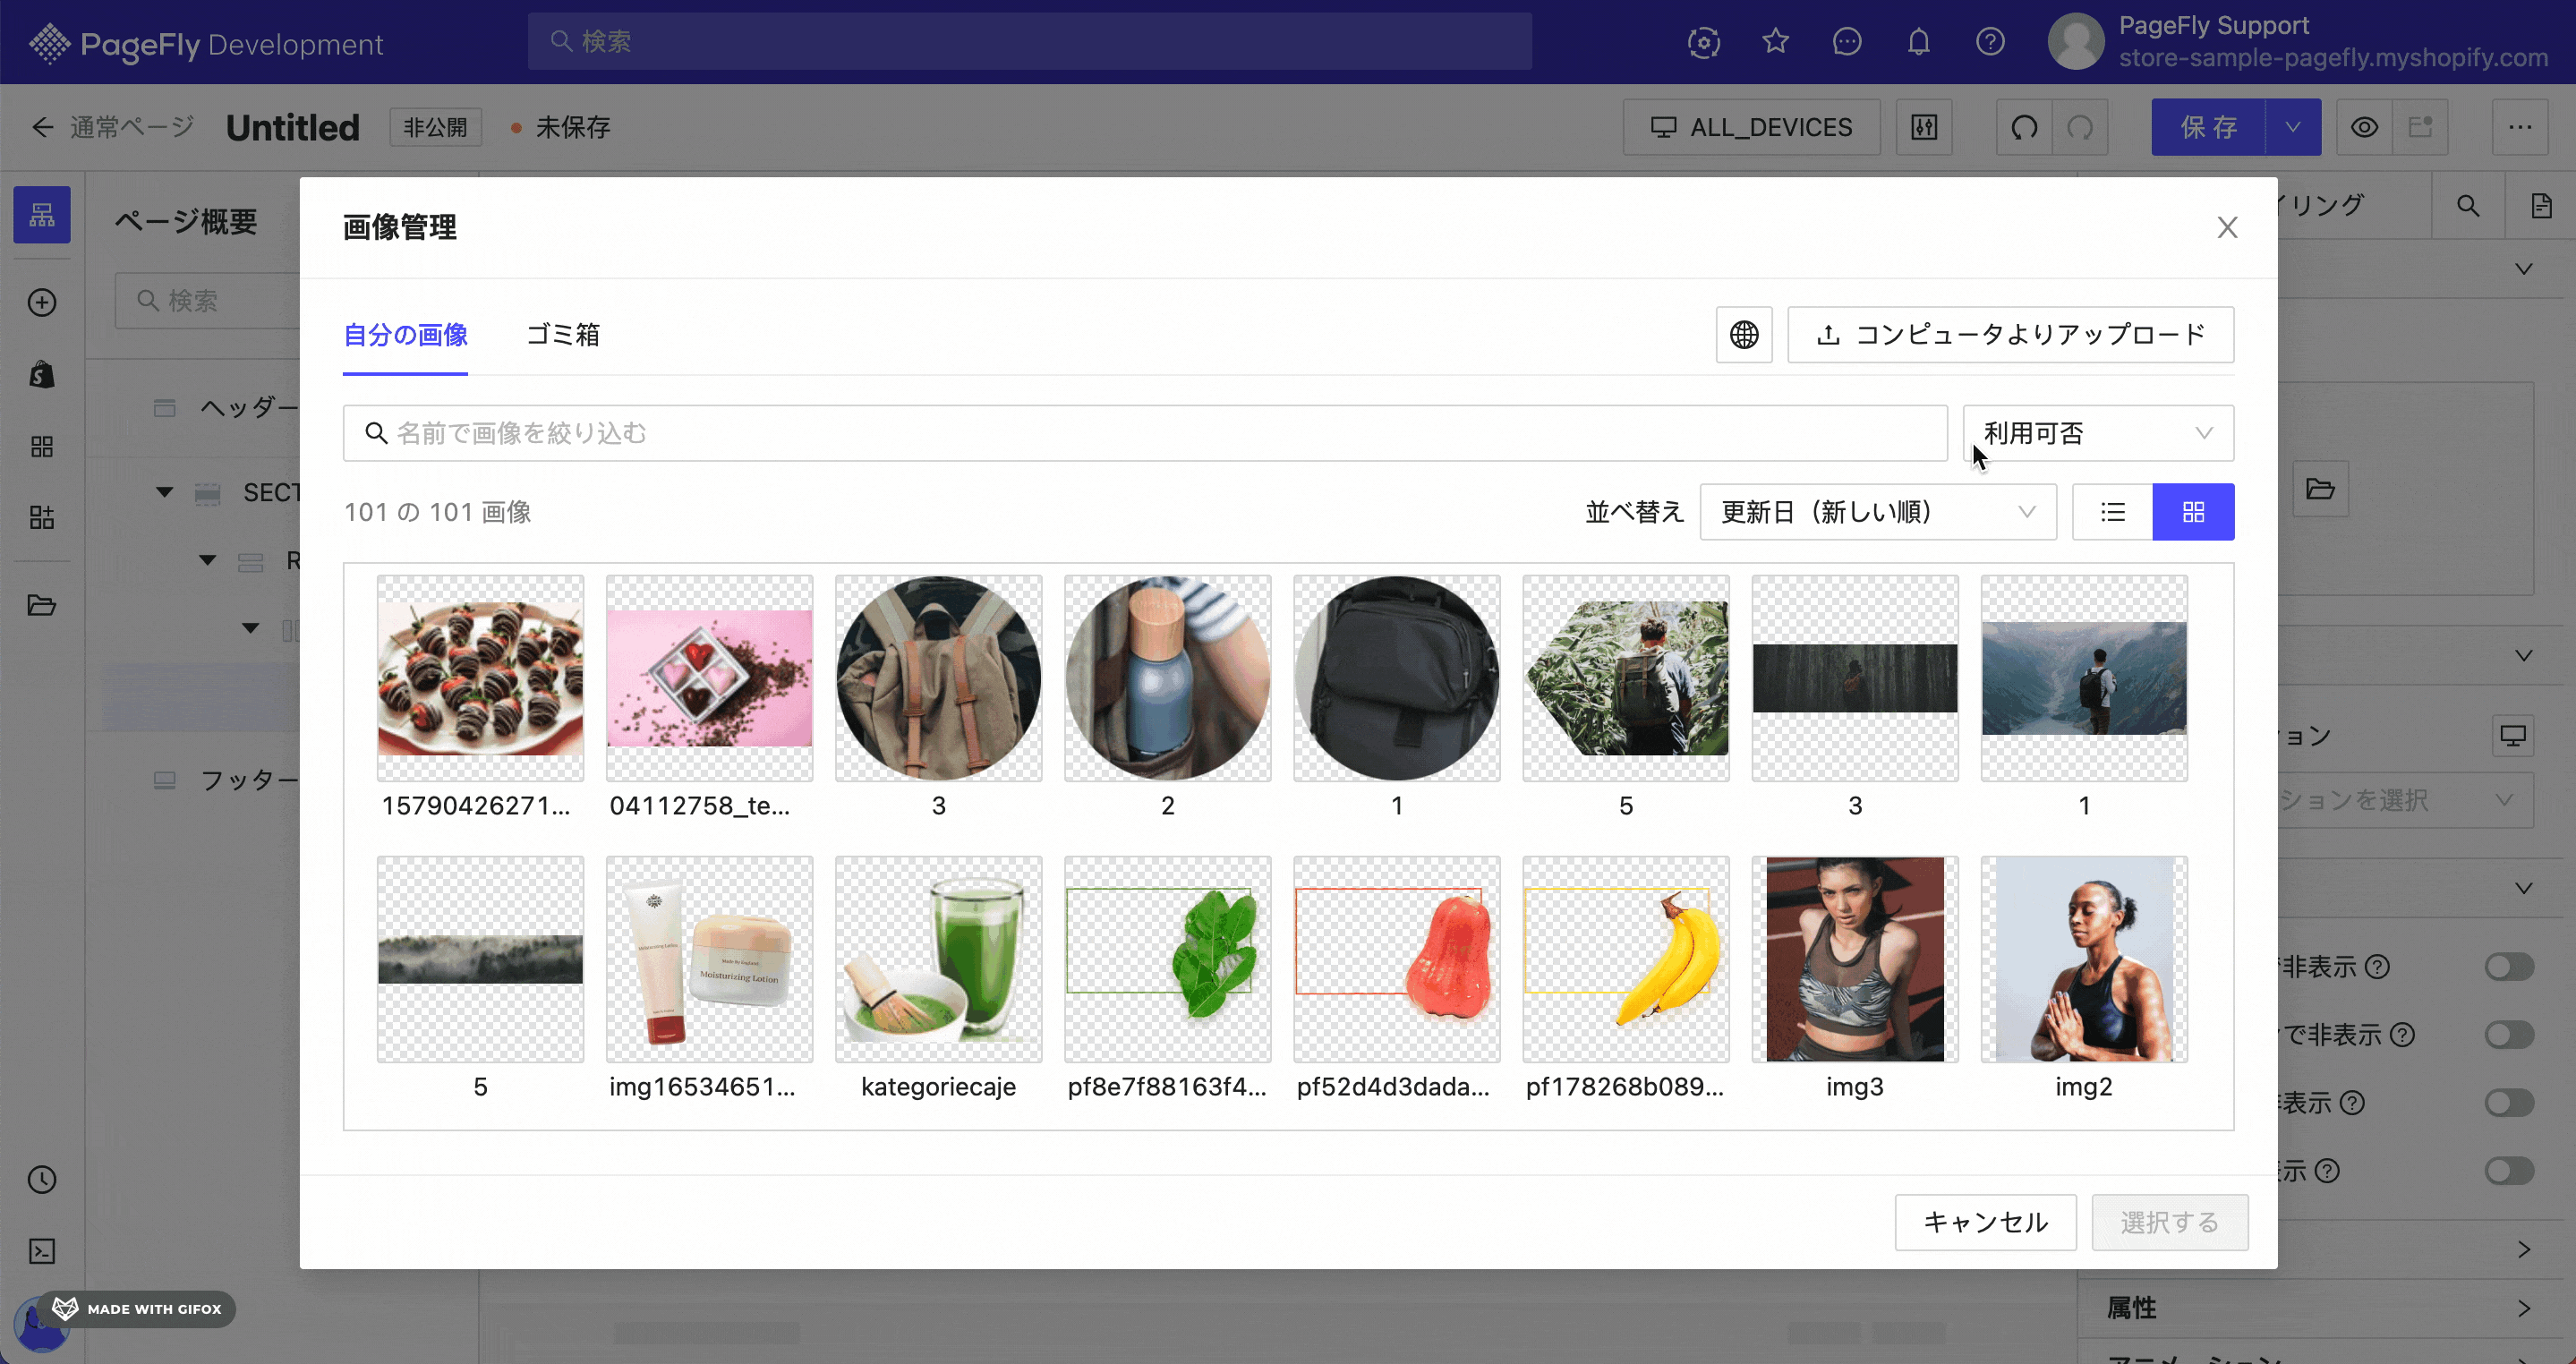This screenshot has height=1364, width=2576.
Task: Click the folder open icon in right panel
Action: click(x=2320, y=489)
